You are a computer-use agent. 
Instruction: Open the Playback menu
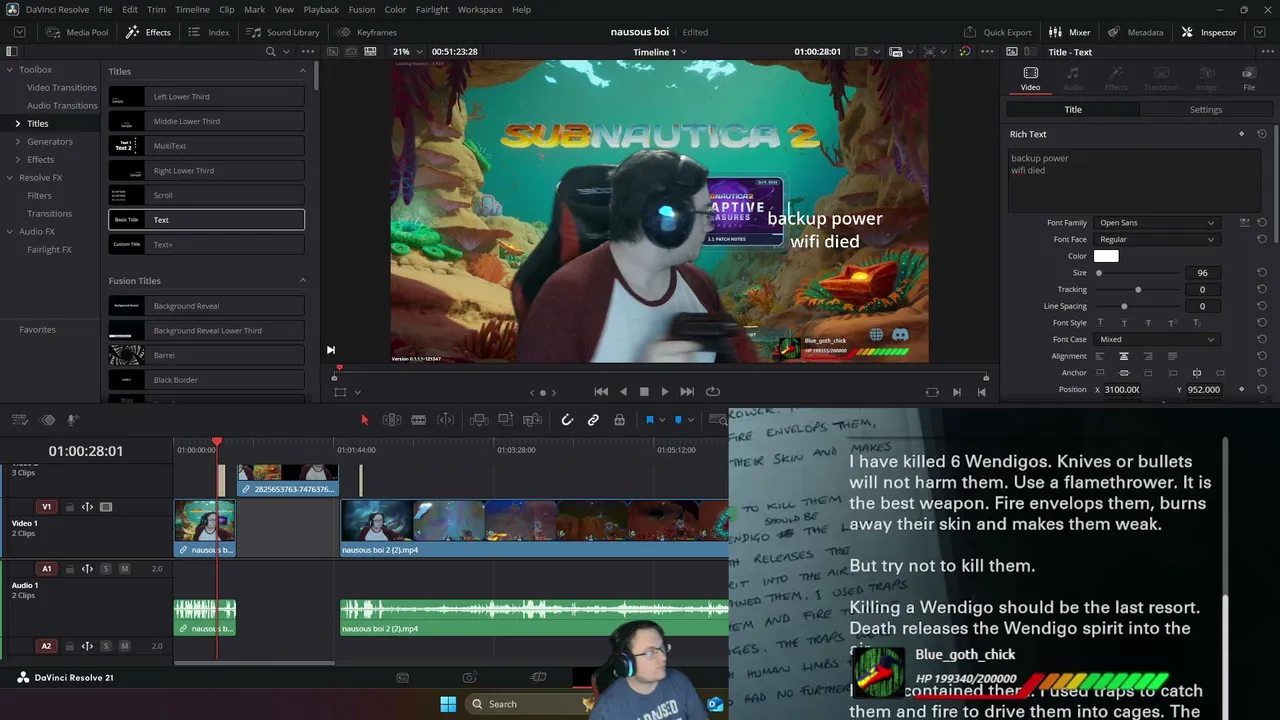pyautogui.click(x=321, y=9)
